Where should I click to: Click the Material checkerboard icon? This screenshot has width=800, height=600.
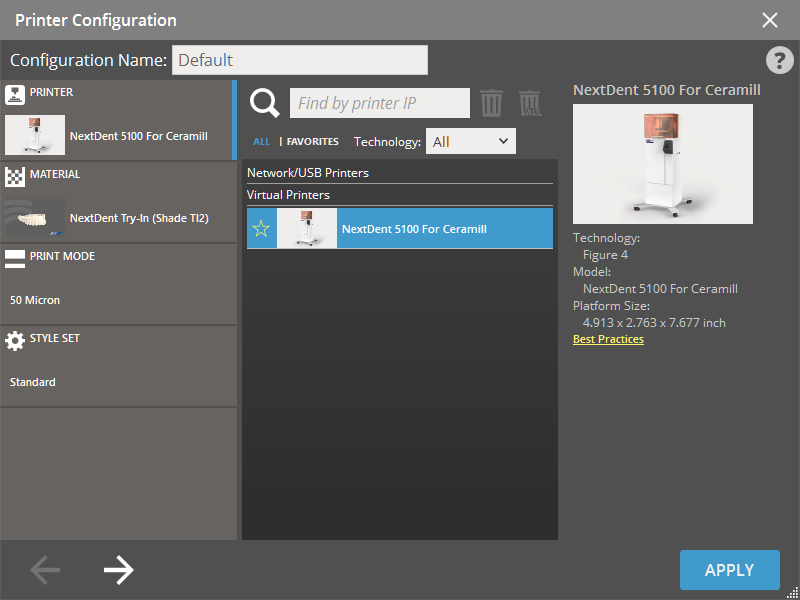[x=15, y=177]
